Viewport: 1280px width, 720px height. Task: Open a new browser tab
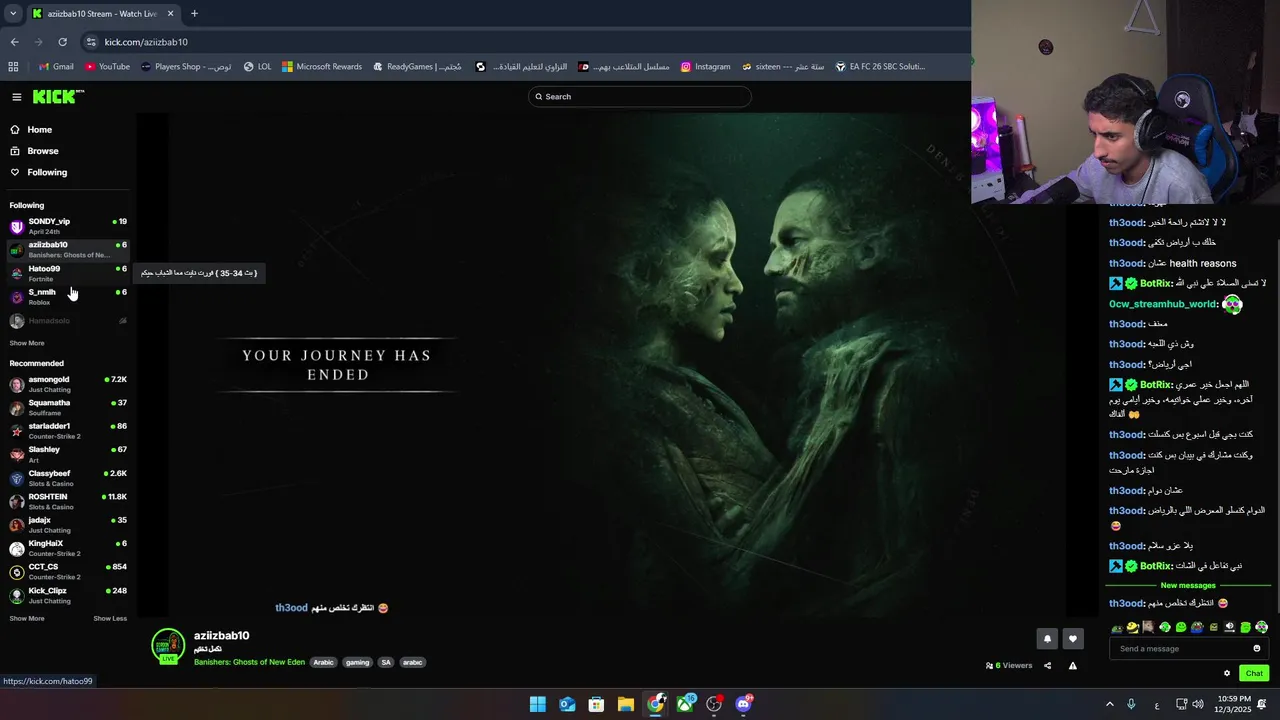point(194,14)
